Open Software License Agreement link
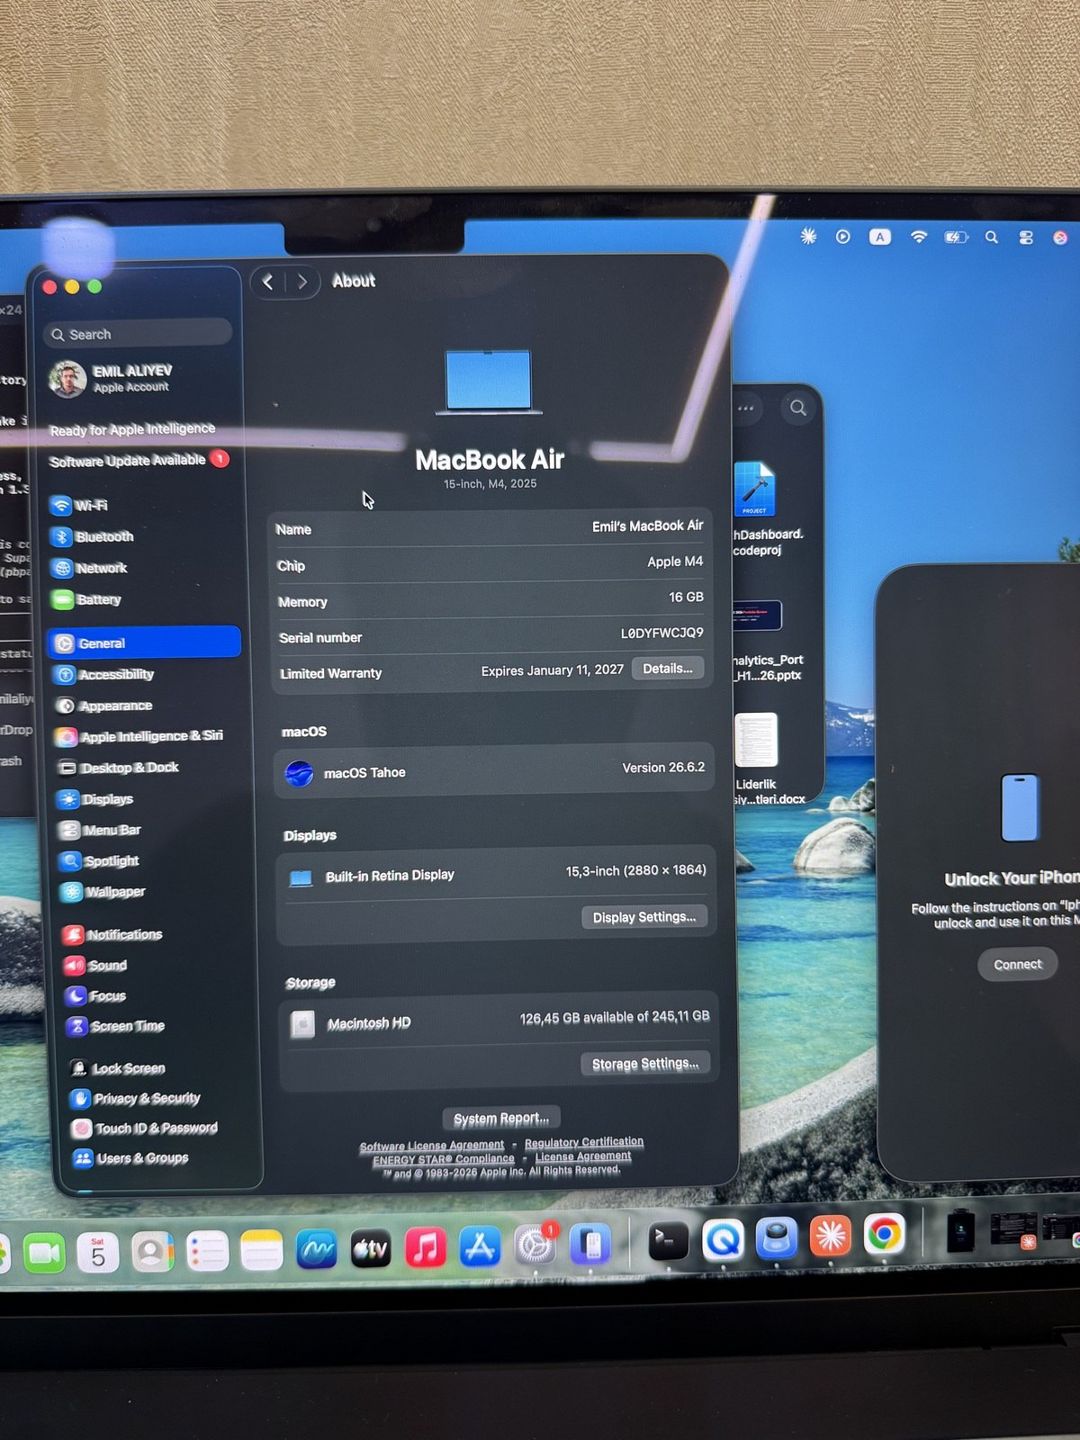The image size is (1080, 1440). click(432, 1146)
